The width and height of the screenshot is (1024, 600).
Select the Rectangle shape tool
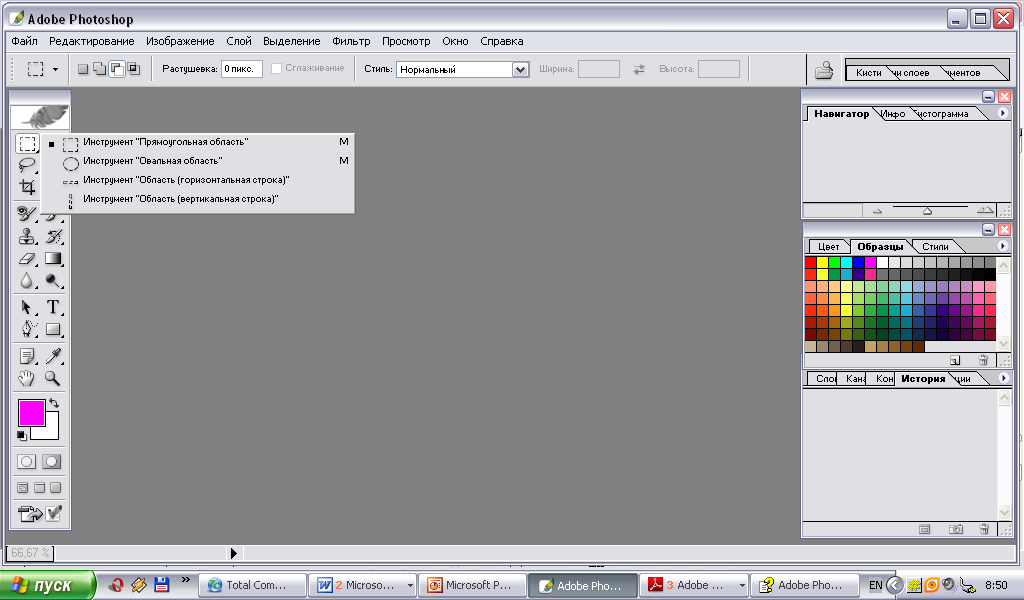53,329
